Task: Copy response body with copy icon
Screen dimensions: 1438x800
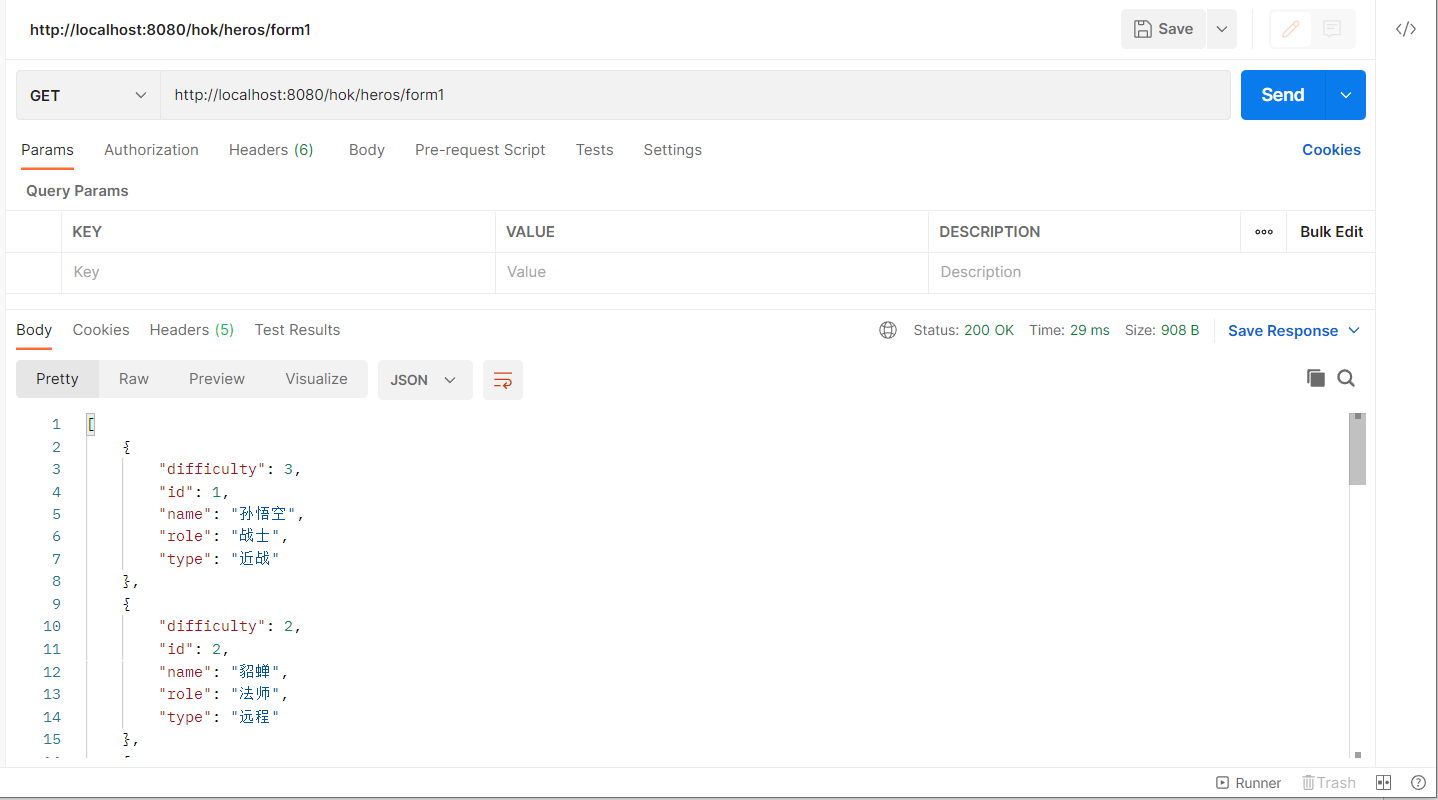Action: 1316,378
